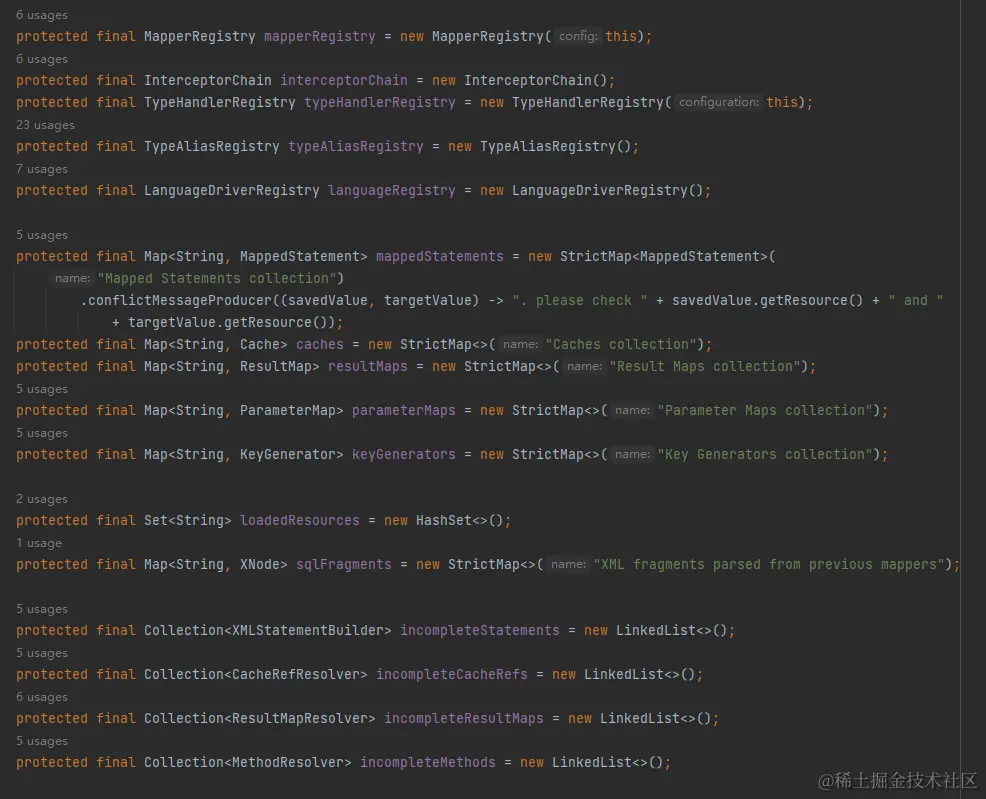
Task: Click the XNode type name
Action: (x=260, y=565)
